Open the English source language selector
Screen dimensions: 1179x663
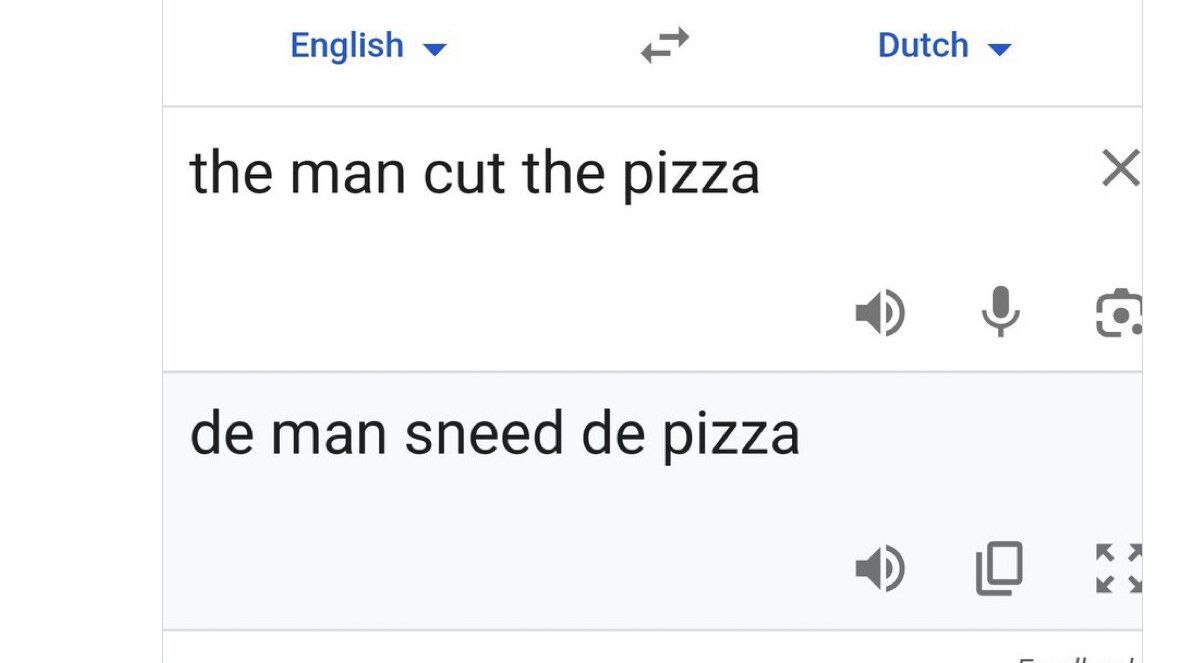click(x=347, y=46)
